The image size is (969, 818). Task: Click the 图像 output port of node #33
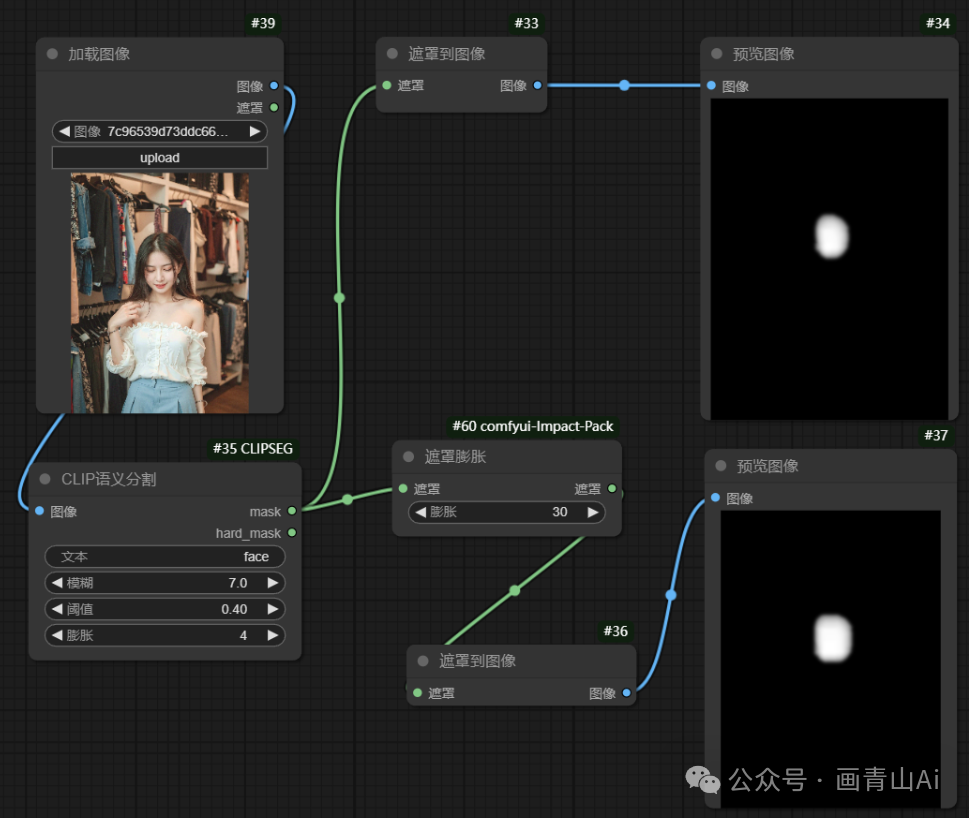[537, 85]
